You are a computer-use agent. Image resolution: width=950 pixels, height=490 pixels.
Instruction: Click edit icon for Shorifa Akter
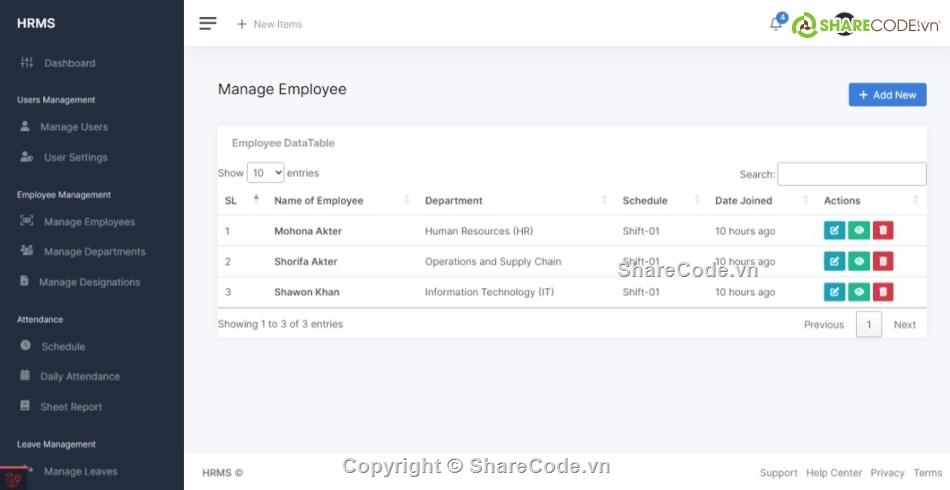[x=834, y=262]
